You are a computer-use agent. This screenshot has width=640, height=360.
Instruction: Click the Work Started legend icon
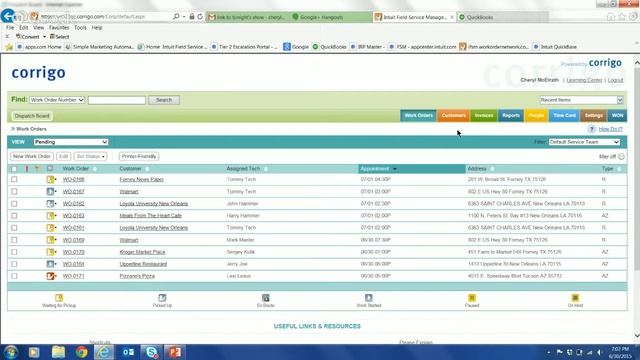(369, 298)
